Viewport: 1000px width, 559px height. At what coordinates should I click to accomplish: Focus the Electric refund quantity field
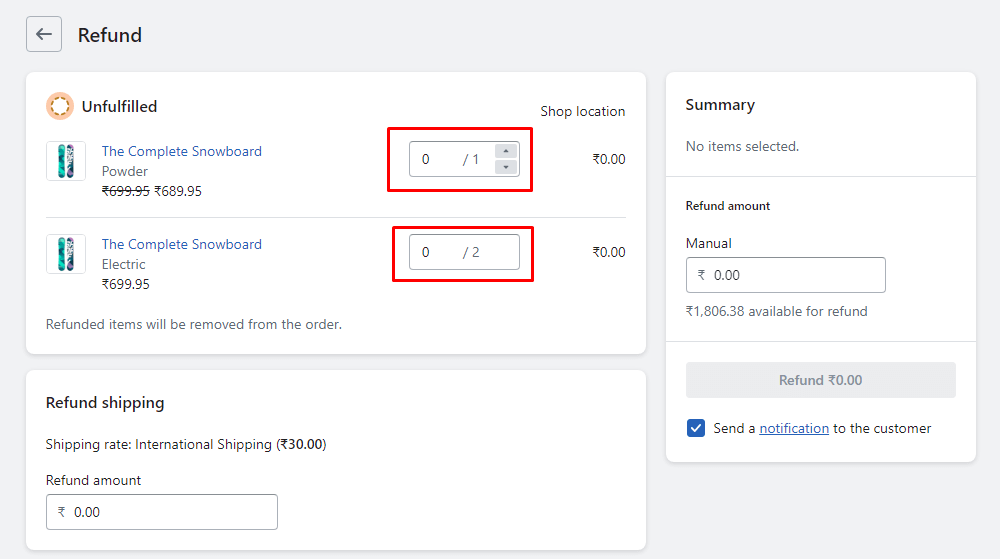pos(440,252)
